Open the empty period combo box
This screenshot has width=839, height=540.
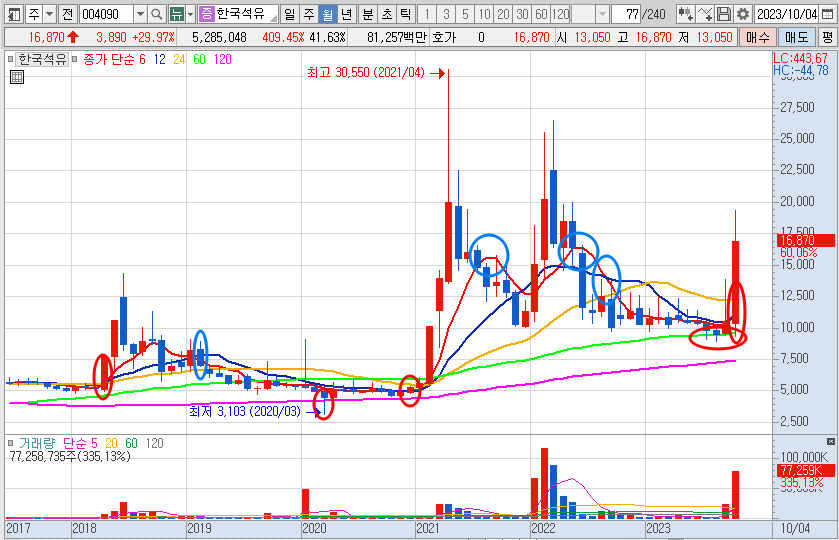pos(590,14)
